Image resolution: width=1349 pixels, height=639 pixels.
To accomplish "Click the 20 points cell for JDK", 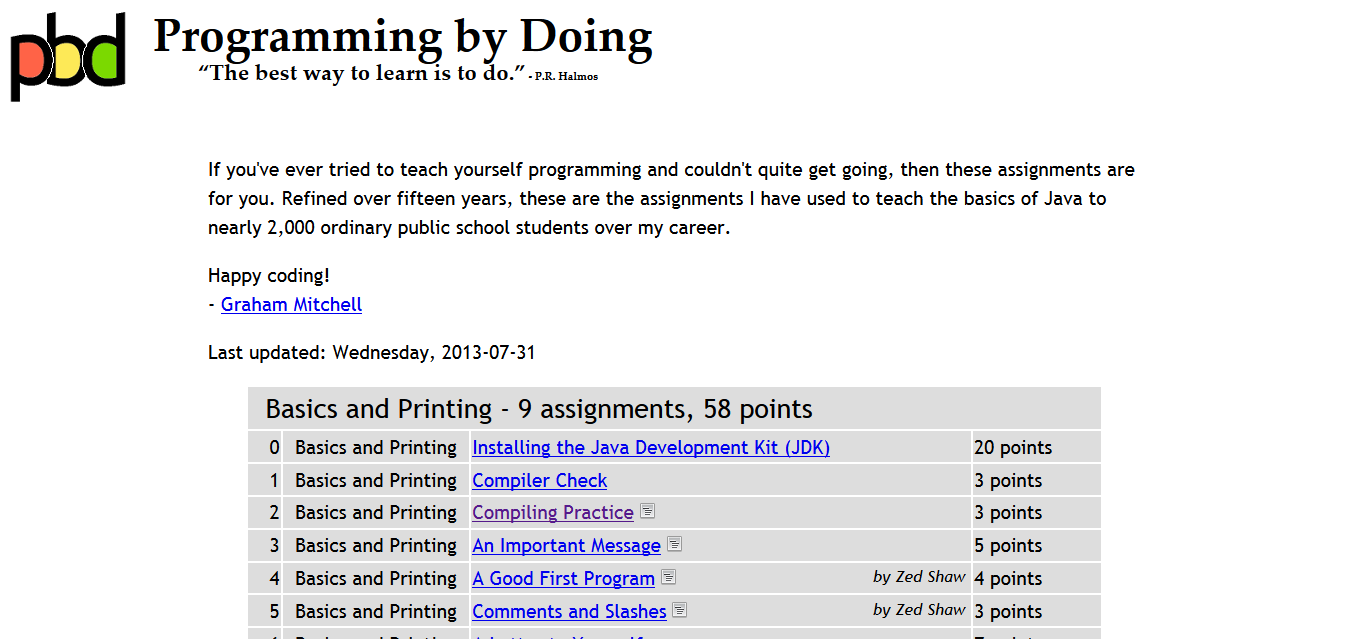I will click(1013, 447).
